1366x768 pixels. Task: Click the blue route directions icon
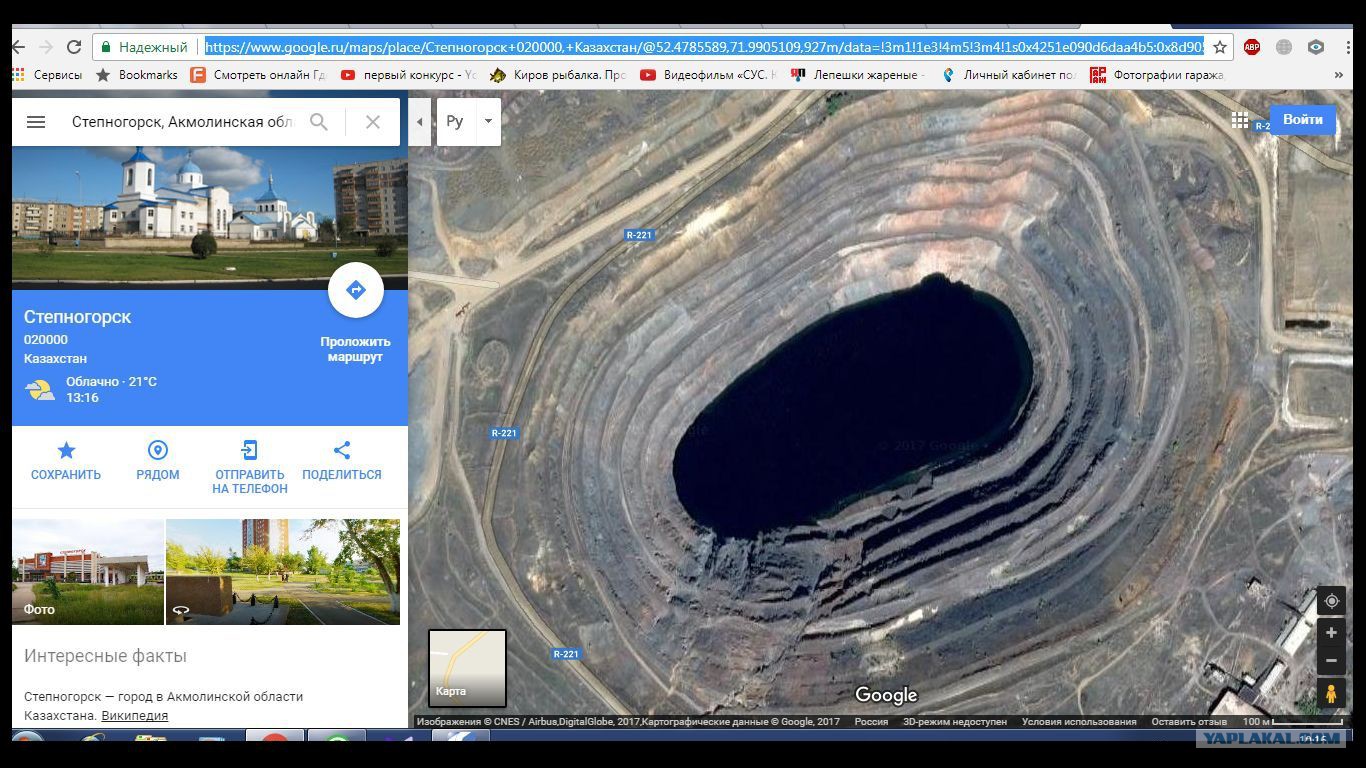tap(355, 290)
